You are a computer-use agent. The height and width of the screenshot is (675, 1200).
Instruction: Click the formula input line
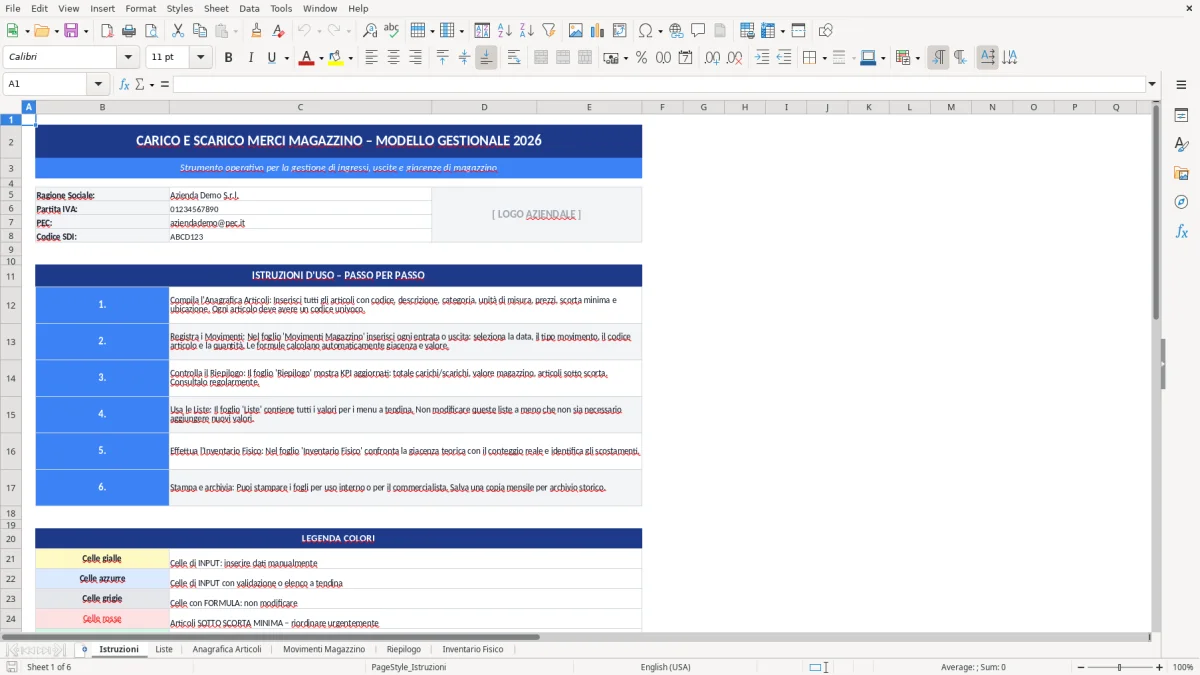(x=659, y=84)
